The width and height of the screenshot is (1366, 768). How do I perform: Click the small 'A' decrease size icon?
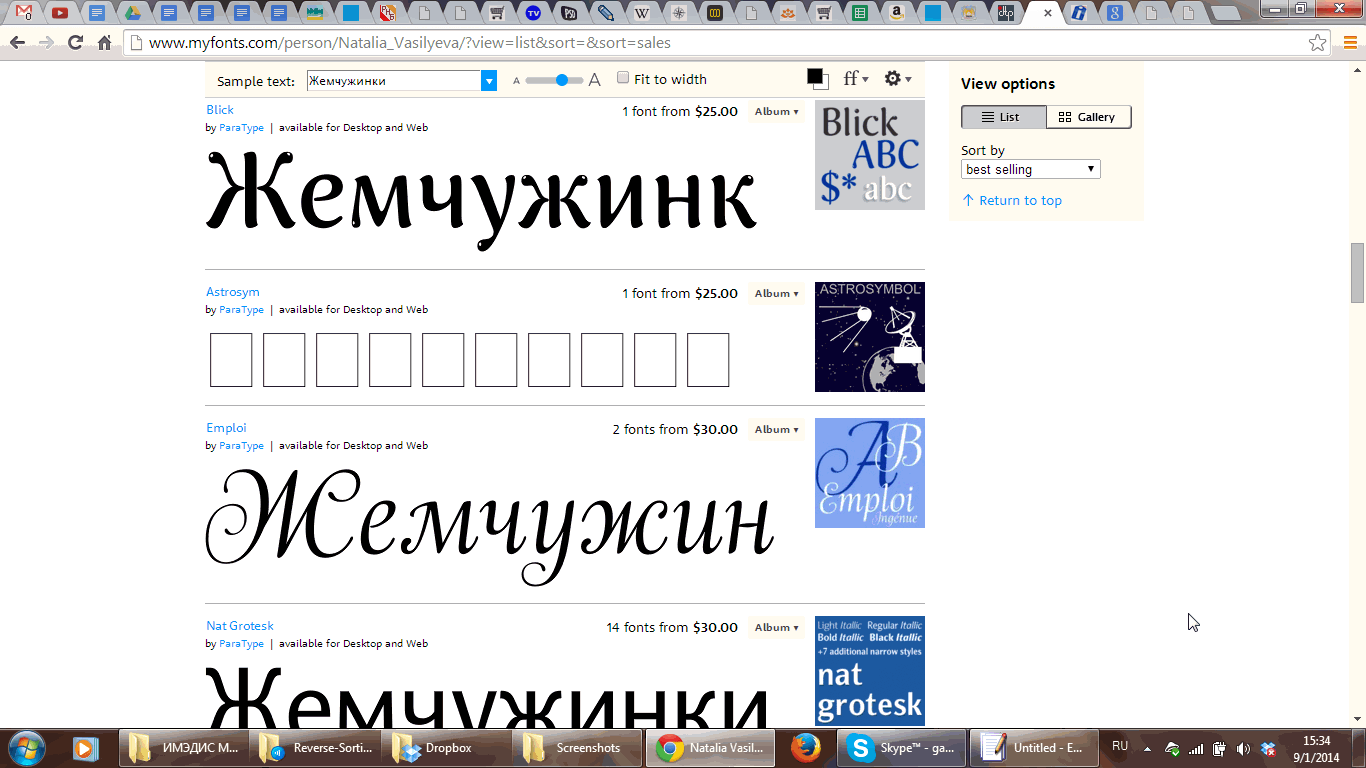click(x=517, y=81)
